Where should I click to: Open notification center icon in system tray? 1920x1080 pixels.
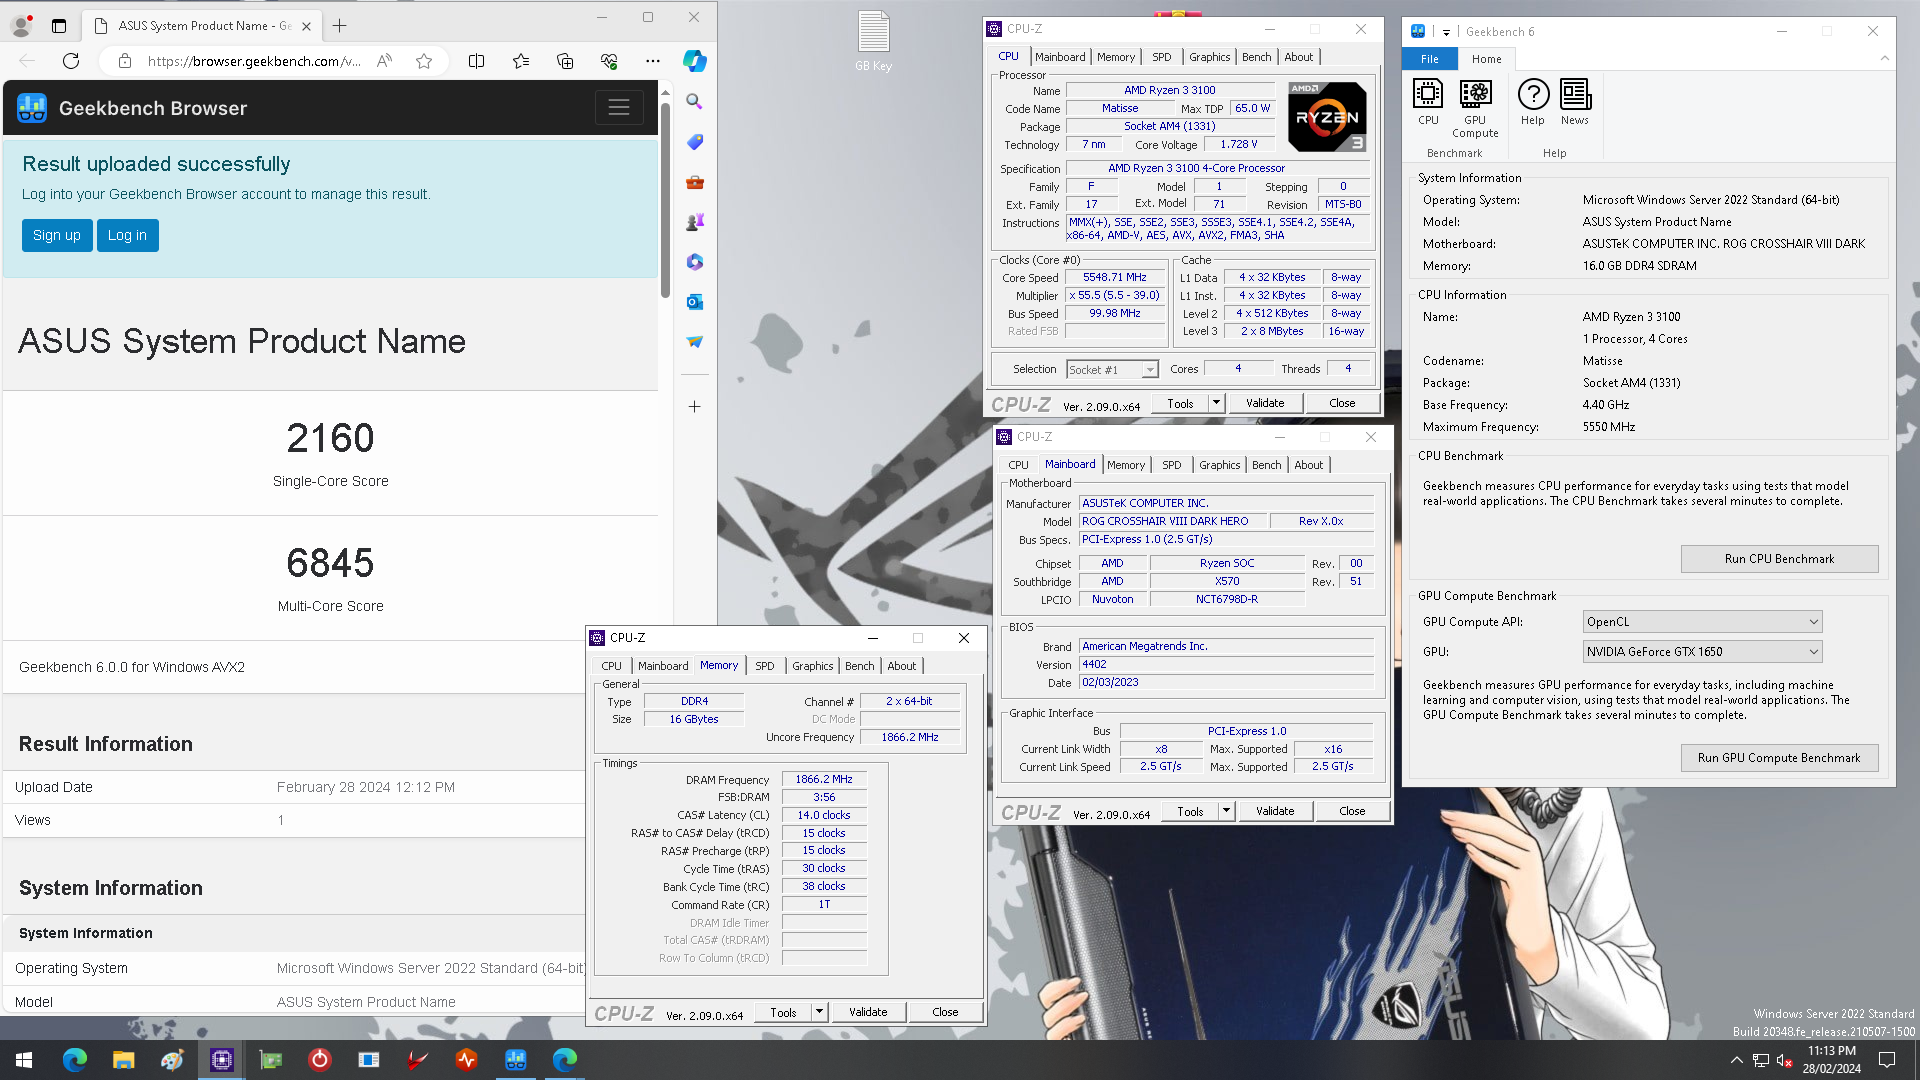tap(1887, 1059)
